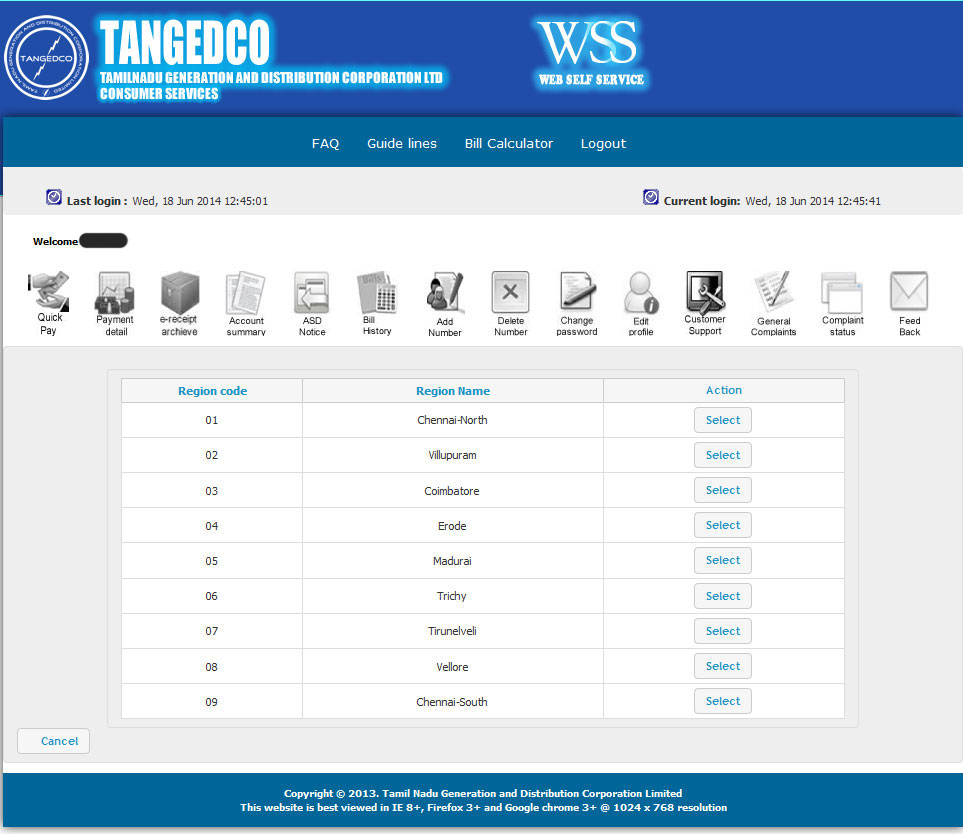
Task: Click the Last login timestamp text
Action: (200, 201)
